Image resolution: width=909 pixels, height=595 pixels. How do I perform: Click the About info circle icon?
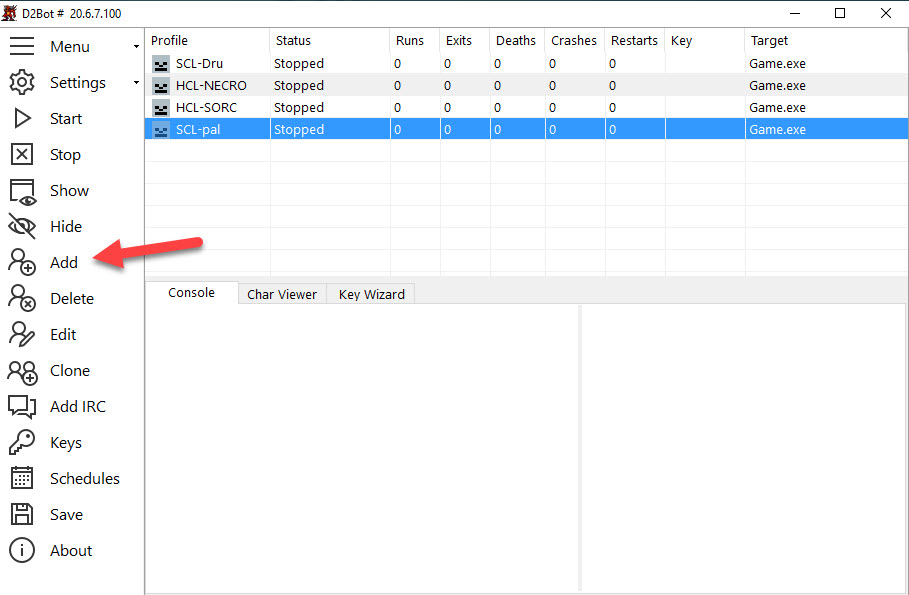coord(22,550)
